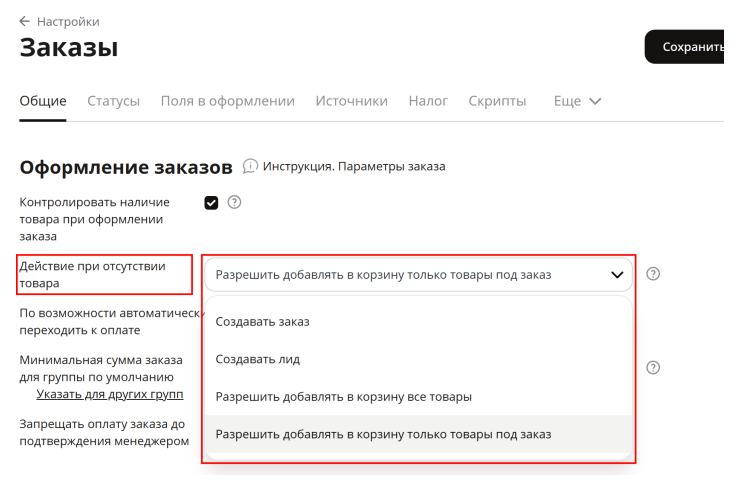This screenshot has height=480, width=740.
Task: Select Создавать лид option
Action: point(419,359)
